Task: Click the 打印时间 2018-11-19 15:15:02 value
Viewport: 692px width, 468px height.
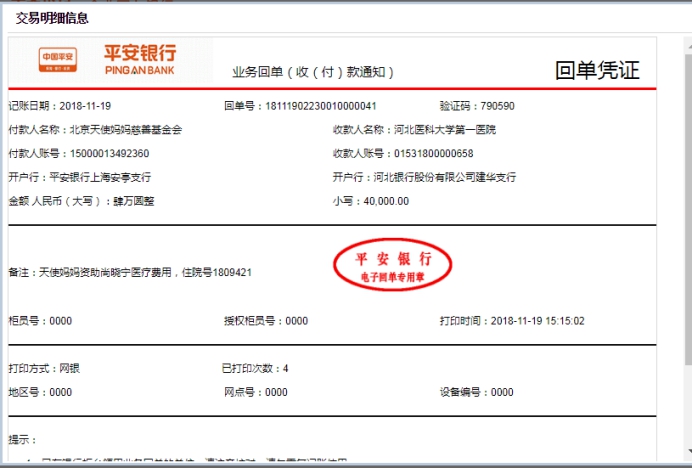Action: point(538,321)
